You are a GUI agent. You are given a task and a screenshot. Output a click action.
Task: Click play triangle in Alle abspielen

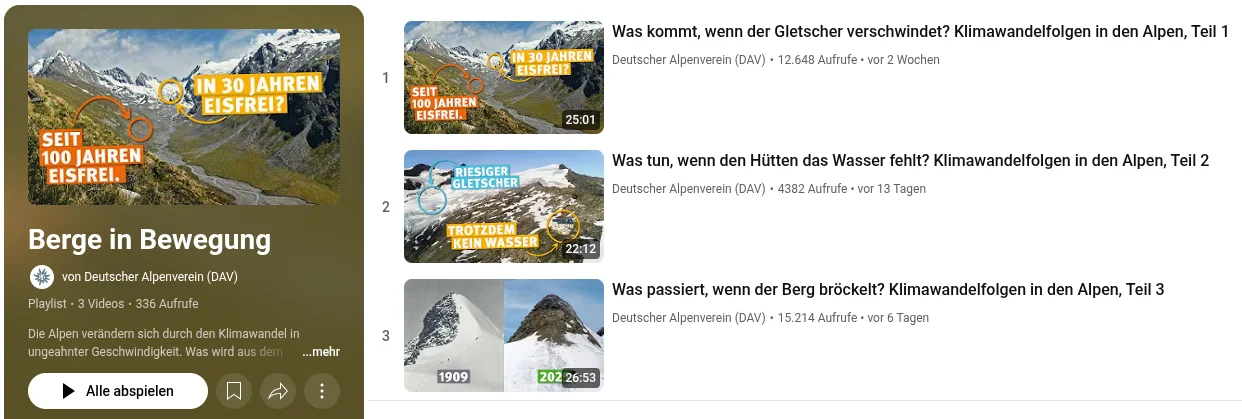pyautogui.click(x=68, y=391)
